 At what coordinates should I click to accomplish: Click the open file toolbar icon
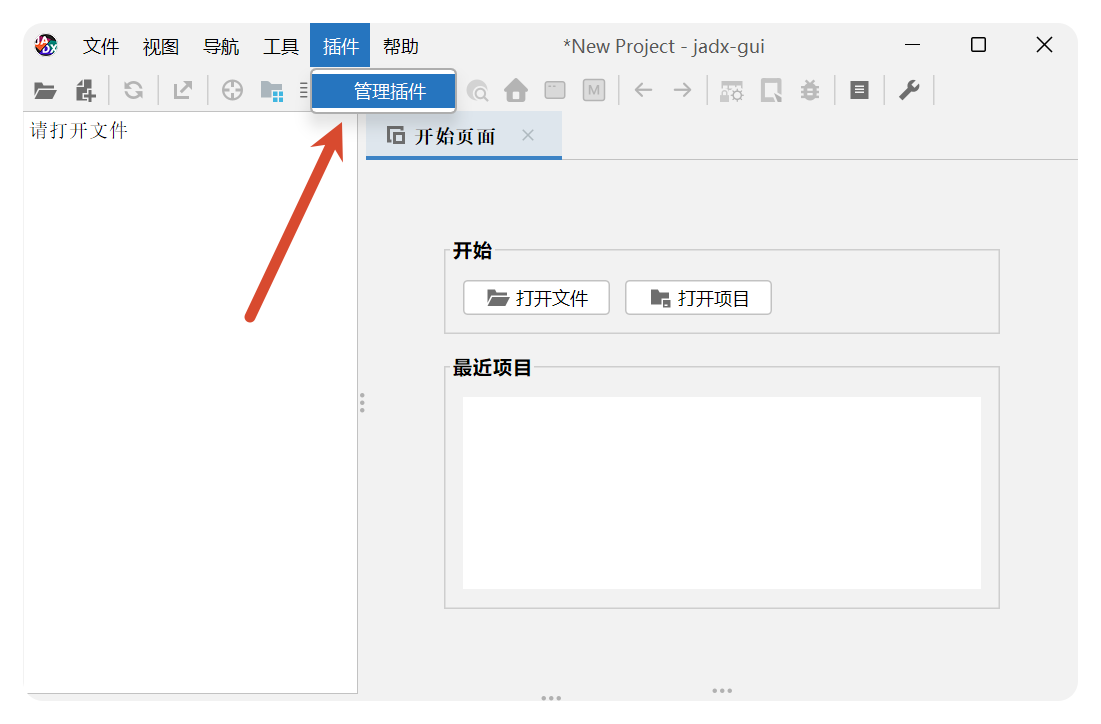click(x=45, y=91)
